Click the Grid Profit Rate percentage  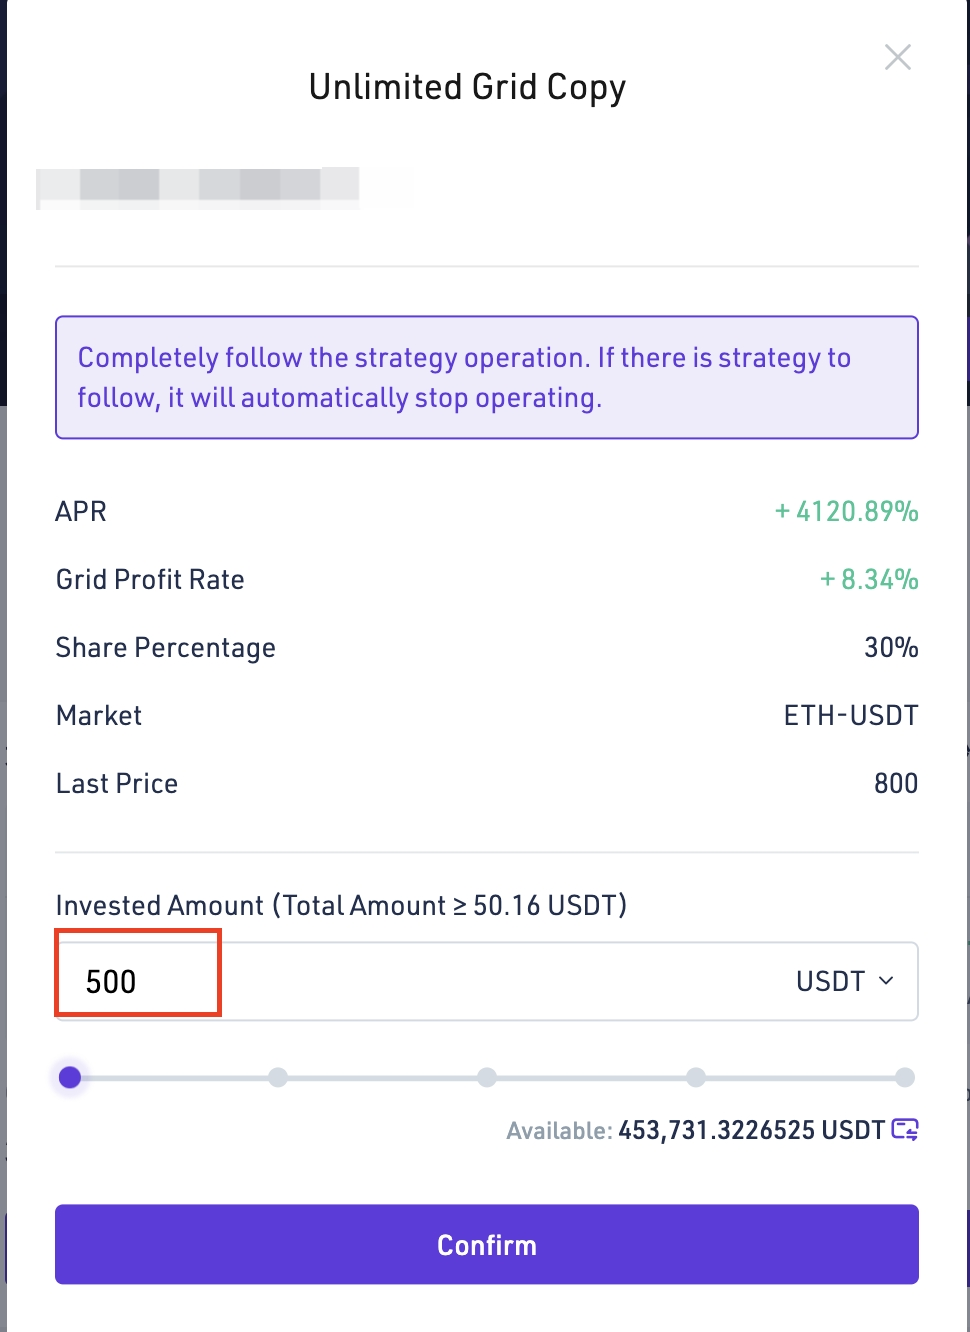tap(868, 579)
